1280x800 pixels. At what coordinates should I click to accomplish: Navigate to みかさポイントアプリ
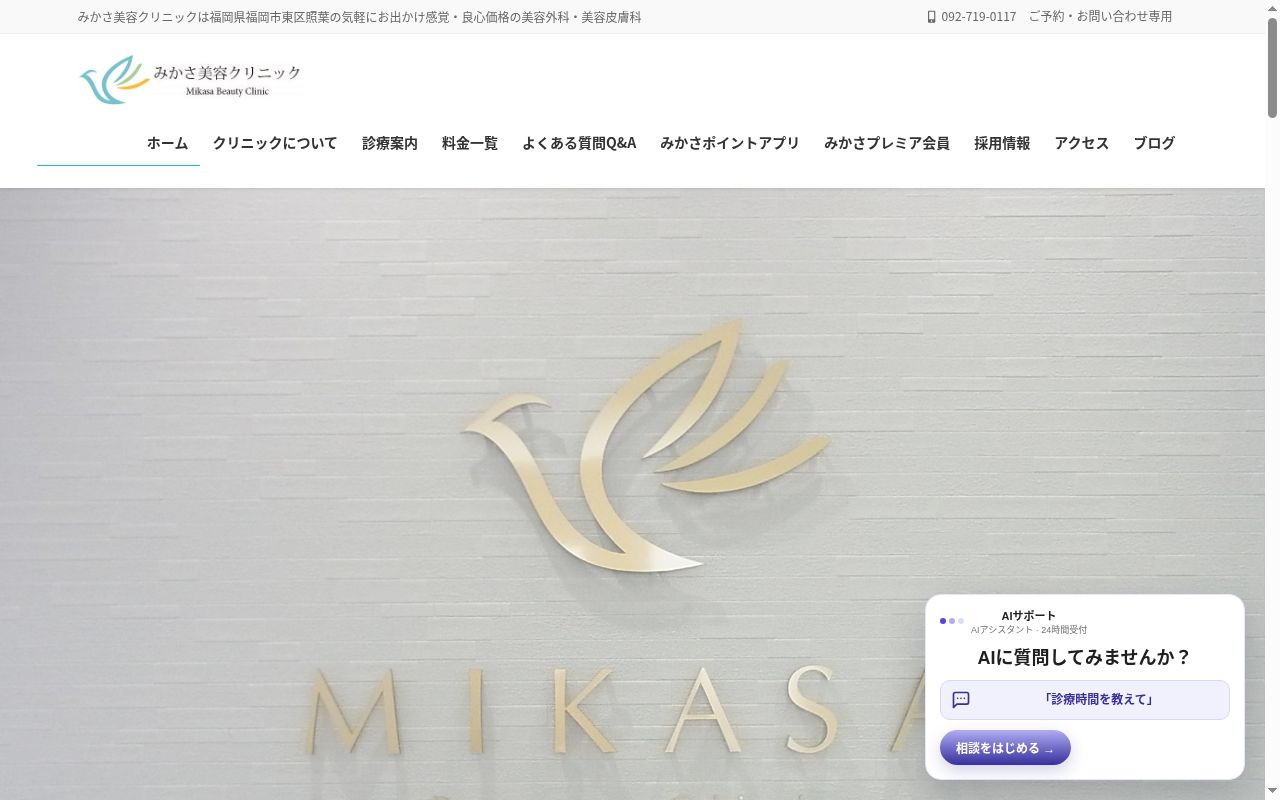click(730, 143)
